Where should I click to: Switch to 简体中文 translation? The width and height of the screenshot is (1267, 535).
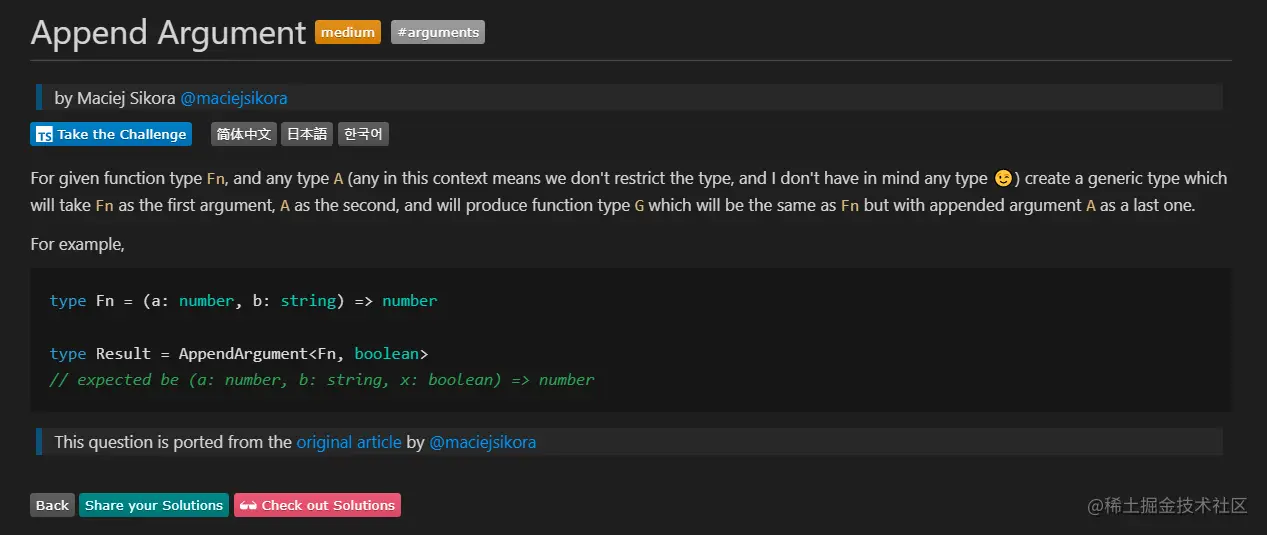(244, 135)
